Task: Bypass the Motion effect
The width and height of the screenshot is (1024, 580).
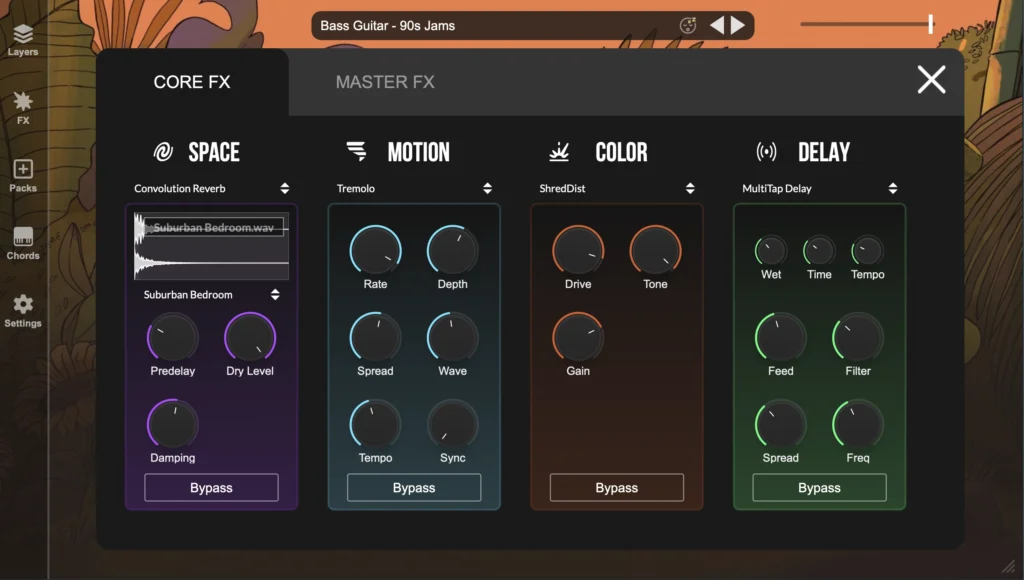Action: 414,488
